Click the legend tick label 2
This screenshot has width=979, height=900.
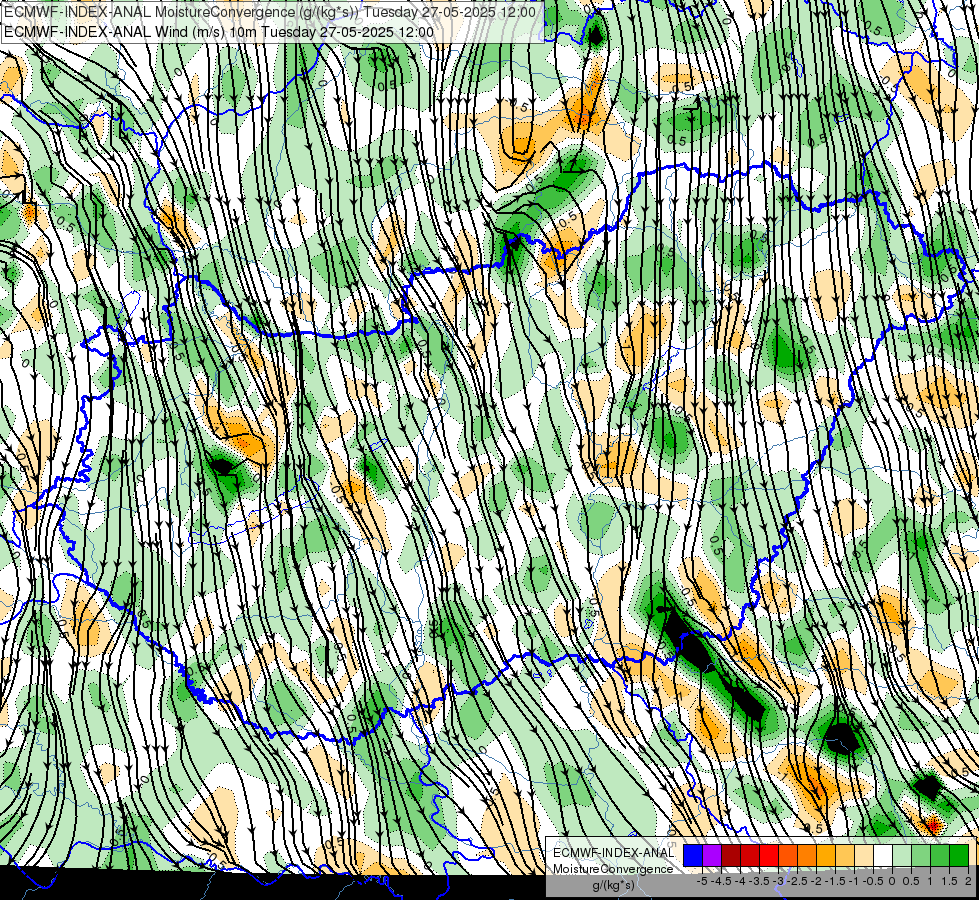[x=968, y=881]
